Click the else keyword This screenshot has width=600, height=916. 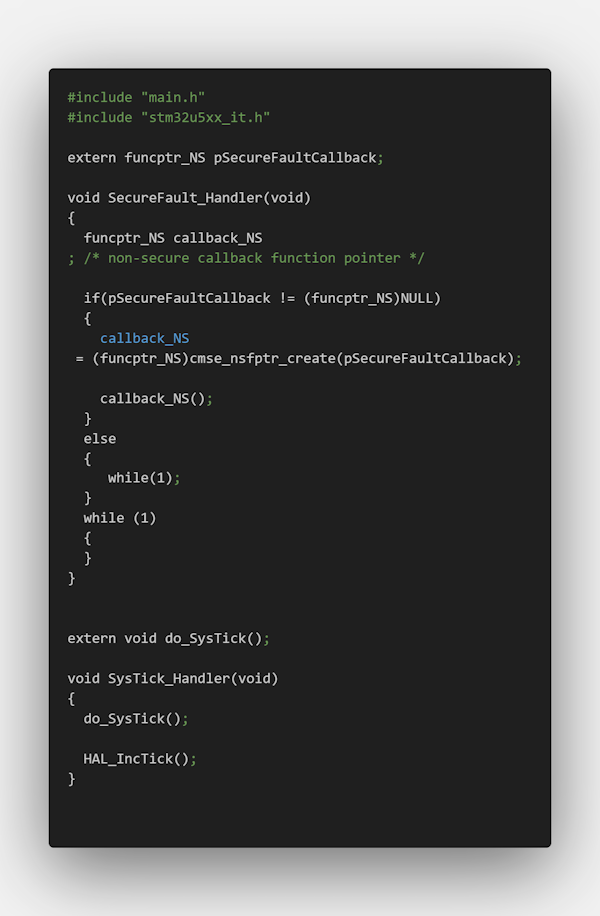(100, 438)
